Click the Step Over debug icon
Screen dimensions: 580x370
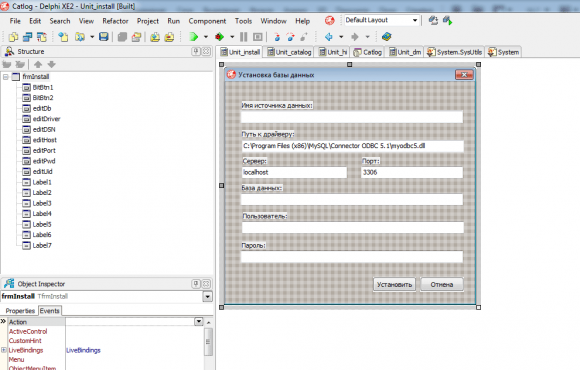[x=290, y=37]
